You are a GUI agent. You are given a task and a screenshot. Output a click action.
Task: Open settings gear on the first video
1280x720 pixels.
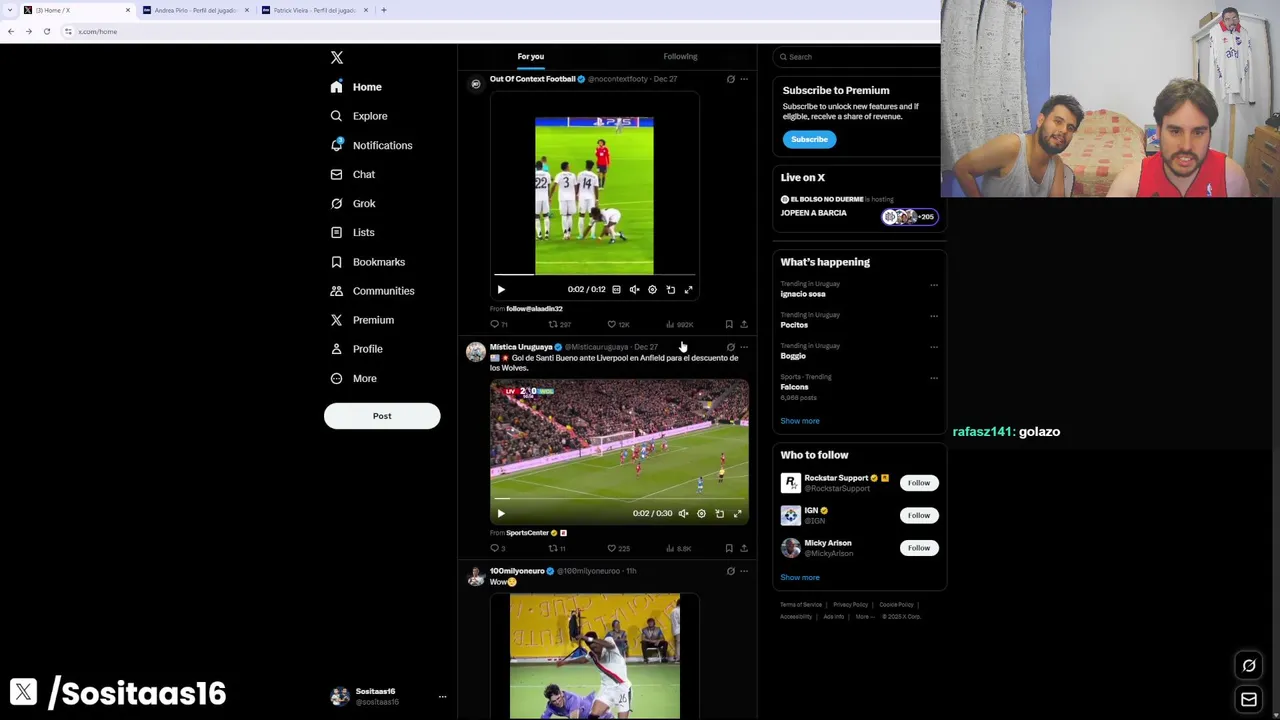tap(652, 290)
